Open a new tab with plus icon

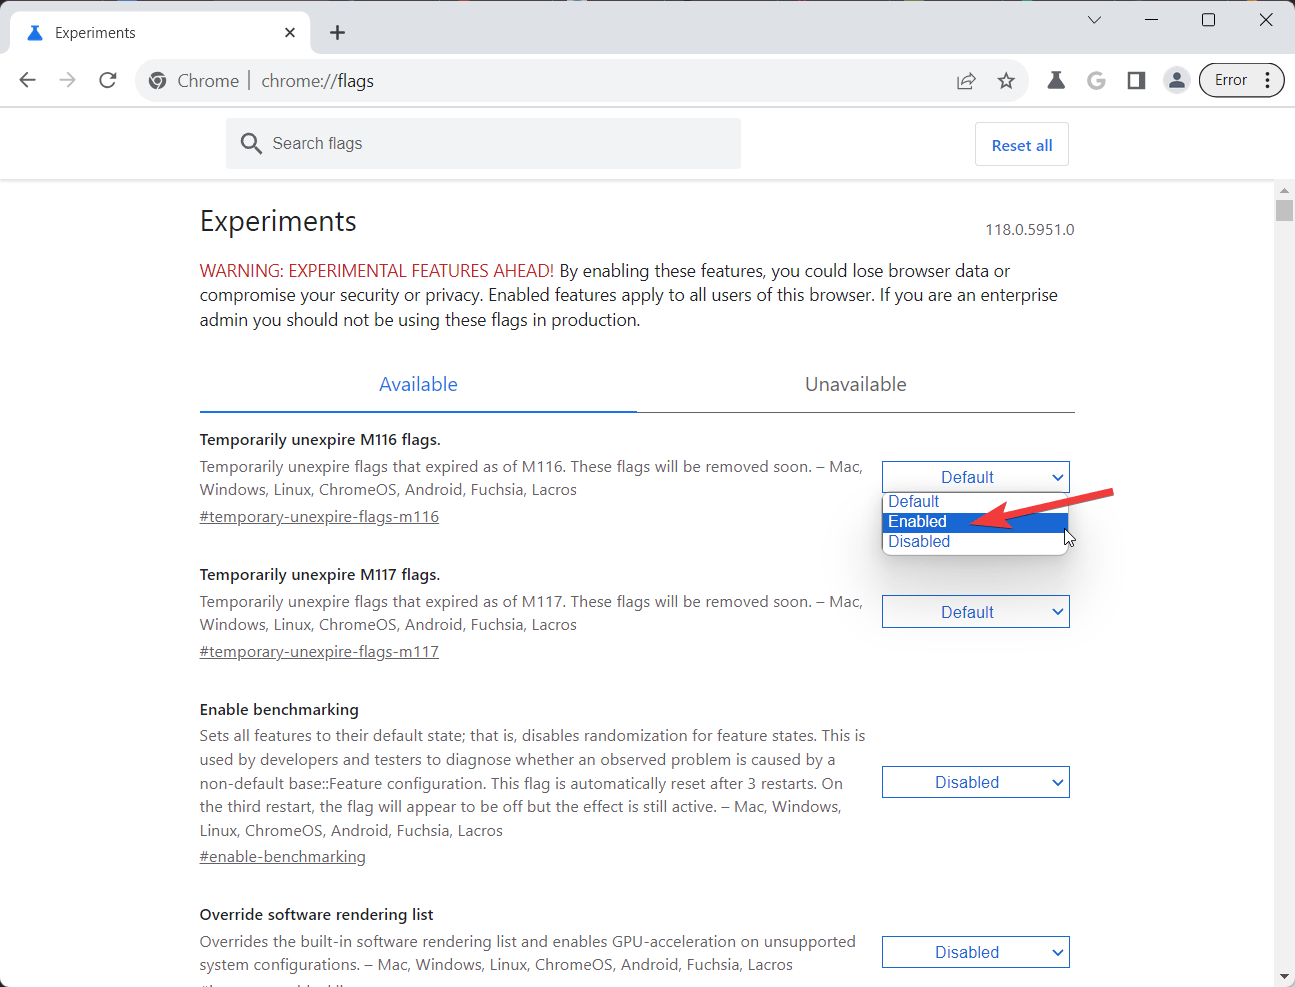pyautogui.click(x=338, y=33)
